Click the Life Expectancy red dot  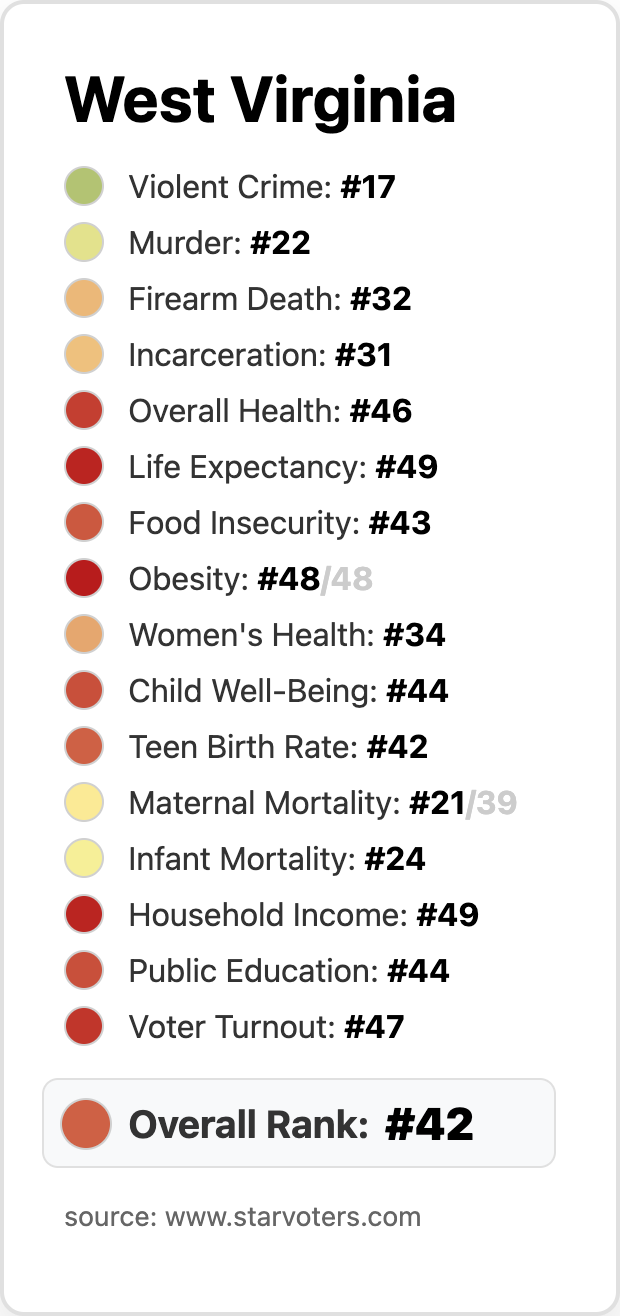84,467
